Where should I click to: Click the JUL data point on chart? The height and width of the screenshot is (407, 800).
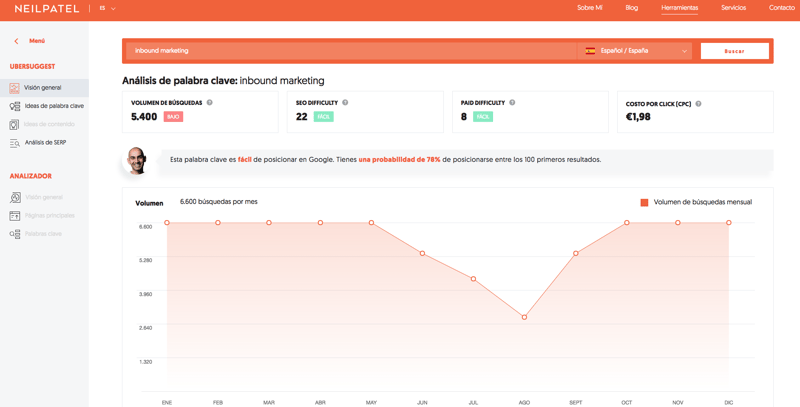point(473,279)
